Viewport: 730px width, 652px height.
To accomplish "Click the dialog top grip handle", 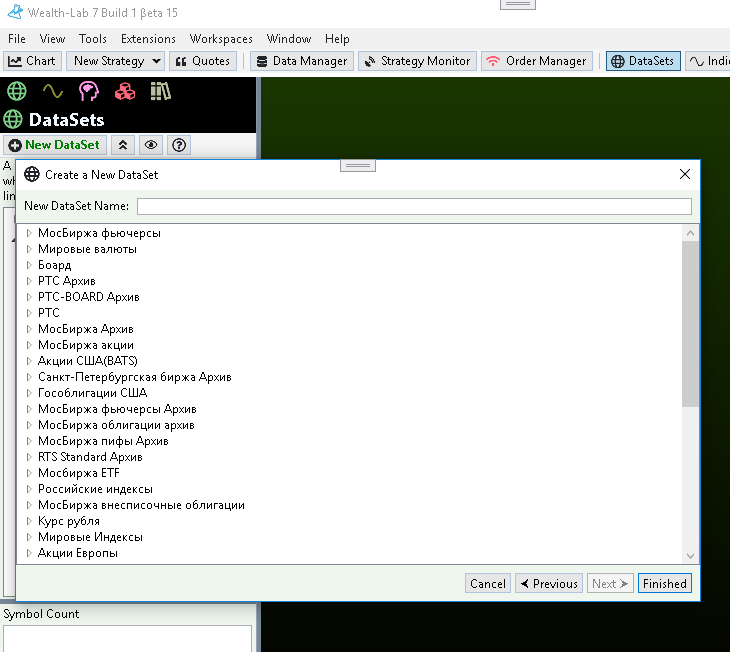I will pyautogui.click(x=358, y=165).
